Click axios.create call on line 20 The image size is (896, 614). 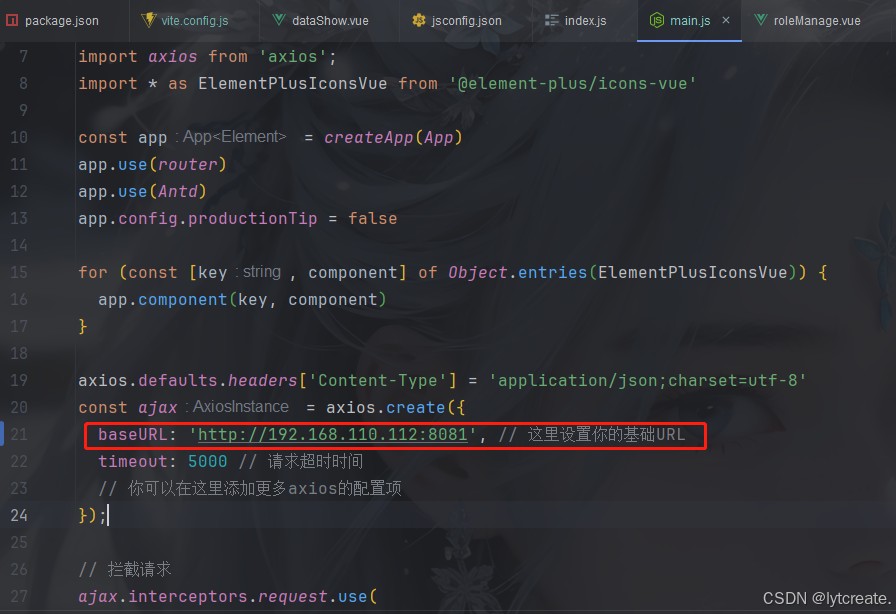click(x=386, y=408)
